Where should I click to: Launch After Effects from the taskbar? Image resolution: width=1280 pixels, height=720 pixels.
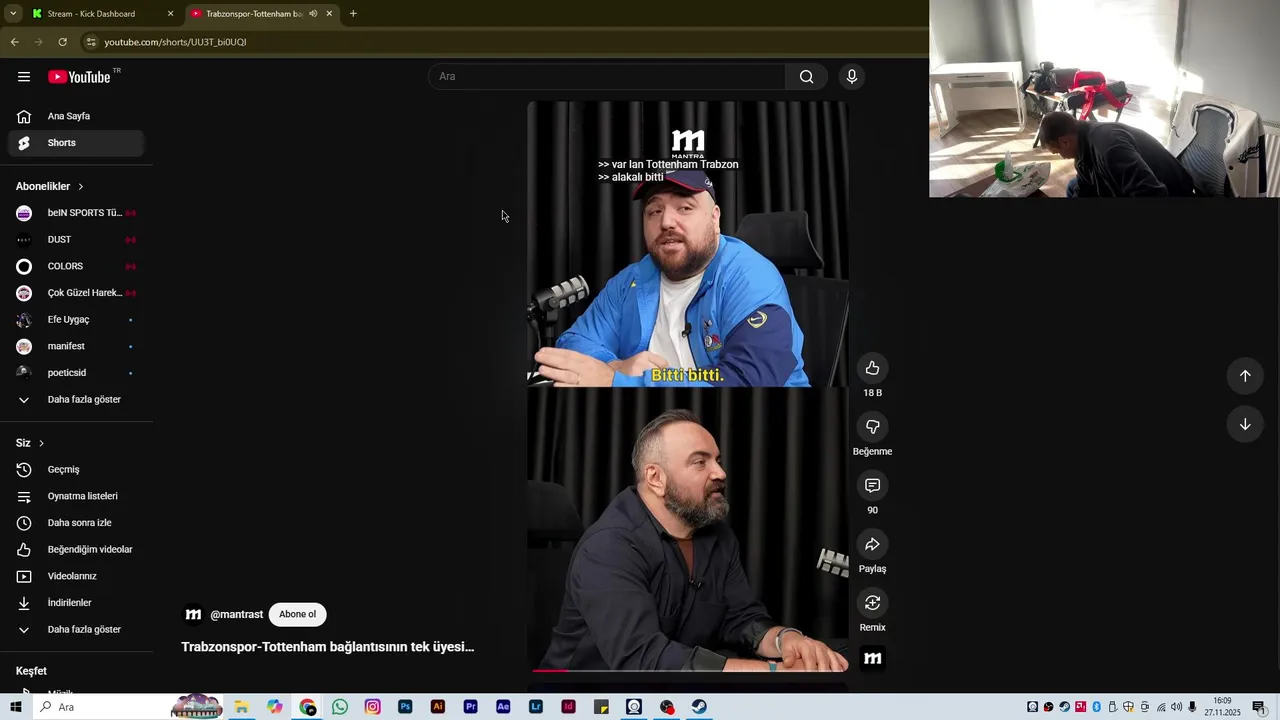tap(503, 707)
